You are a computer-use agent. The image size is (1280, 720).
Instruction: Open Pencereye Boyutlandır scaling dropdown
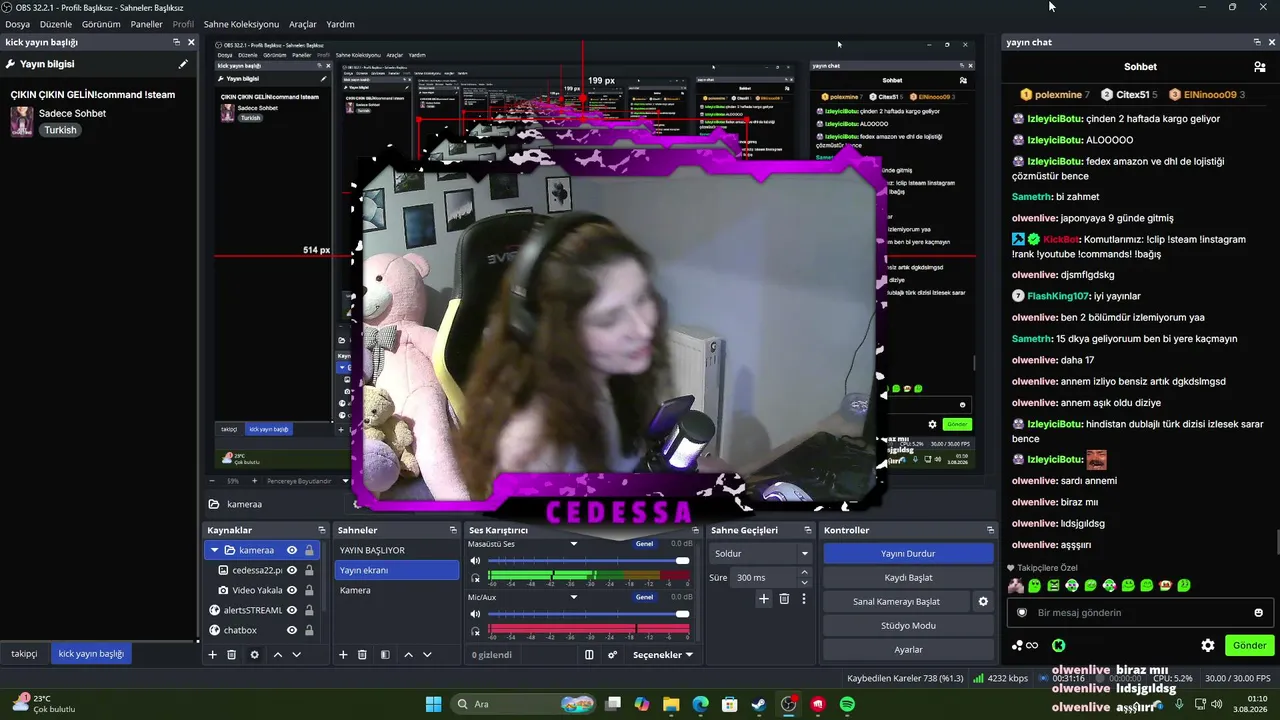click(x=307, y=481)
